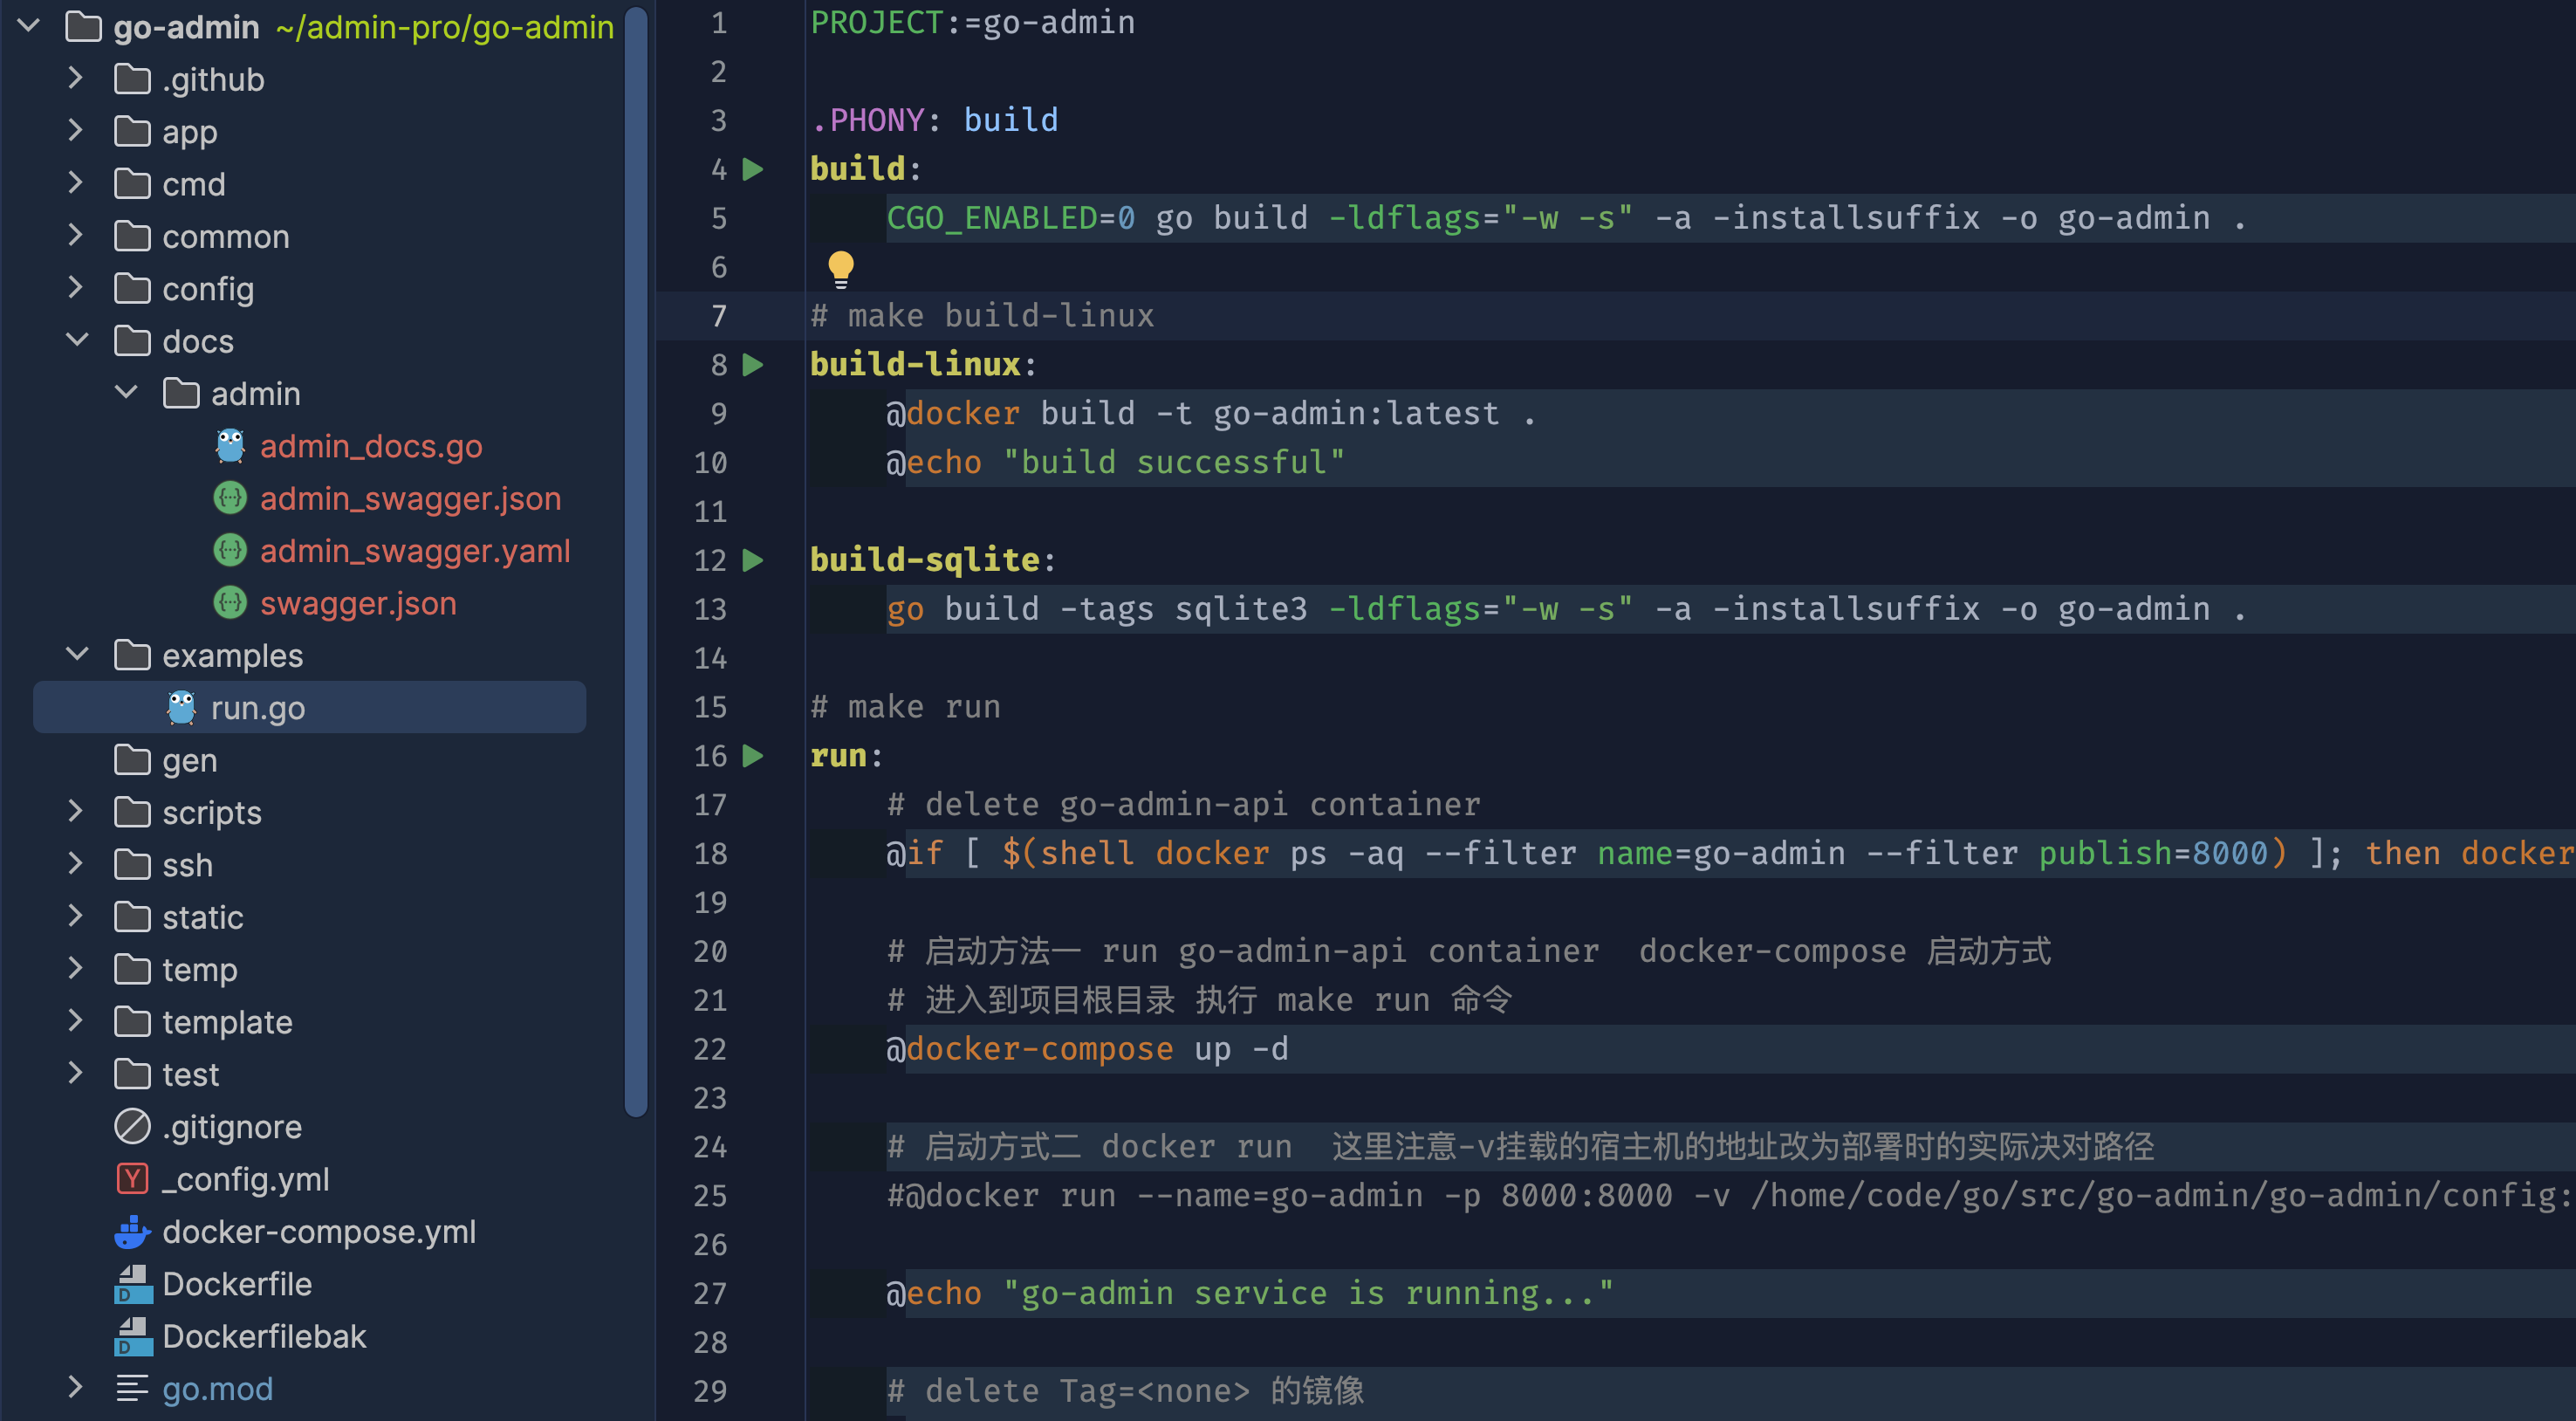Click the project tree vertical scrollbar
Screen dimensions: 2576x1421
(x=635, y=560)
